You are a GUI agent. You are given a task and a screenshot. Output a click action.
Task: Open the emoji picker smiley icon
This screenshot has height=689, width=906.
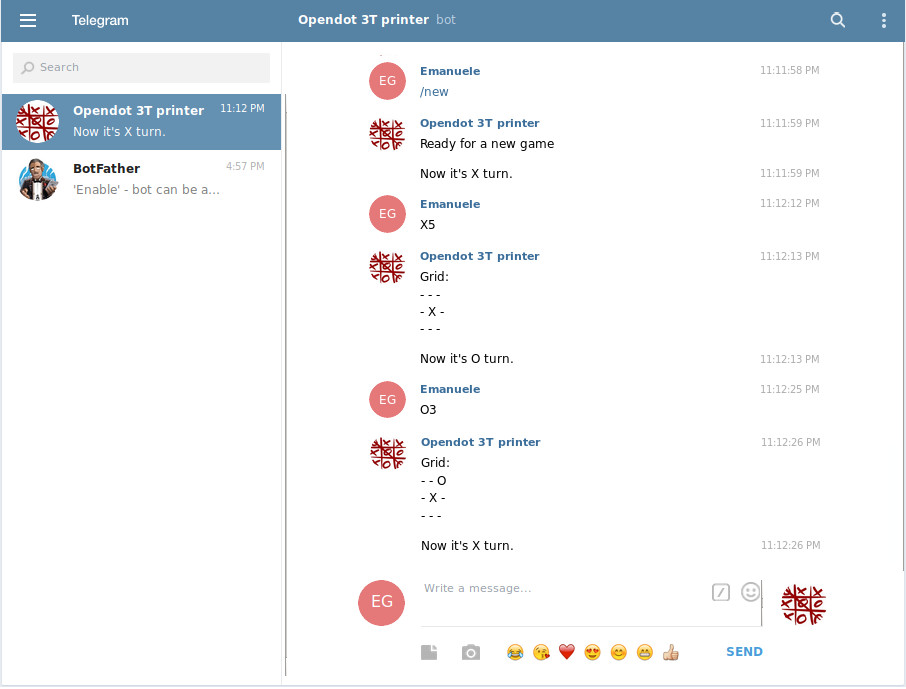click(x=750, y=592)
